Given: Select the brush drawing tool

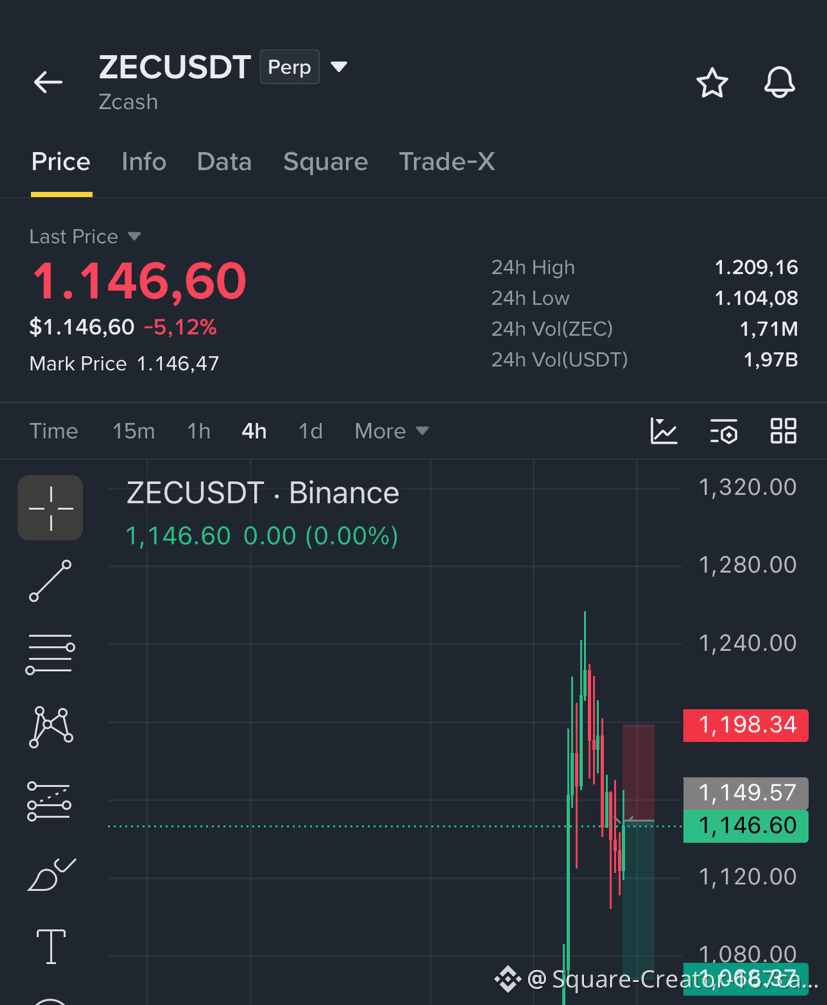Looking at the screenshot, I should click(x=51, y=874).
